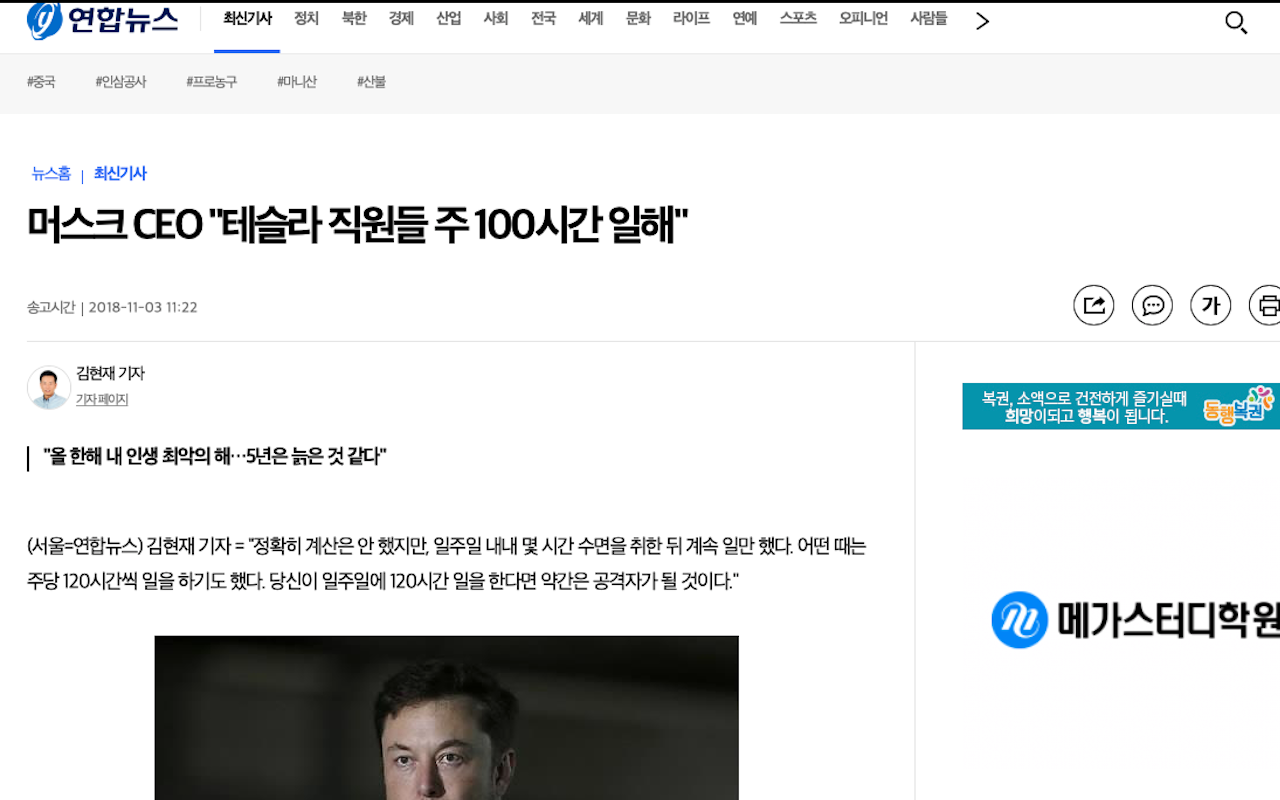The height and width of the screenshot is (800, 1280).
Task: Click the reporter's profile photo
Action: coord(49,387)
